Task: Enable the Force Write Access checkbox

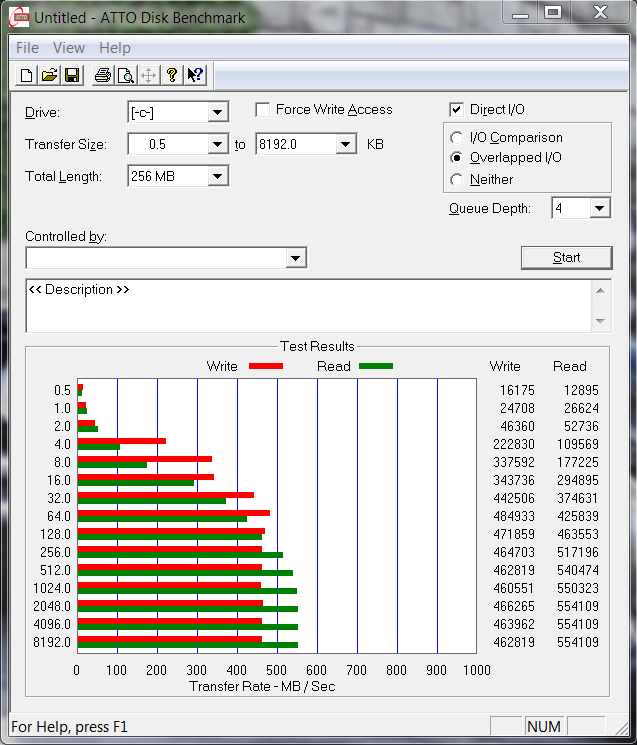Action: (263, 110)
